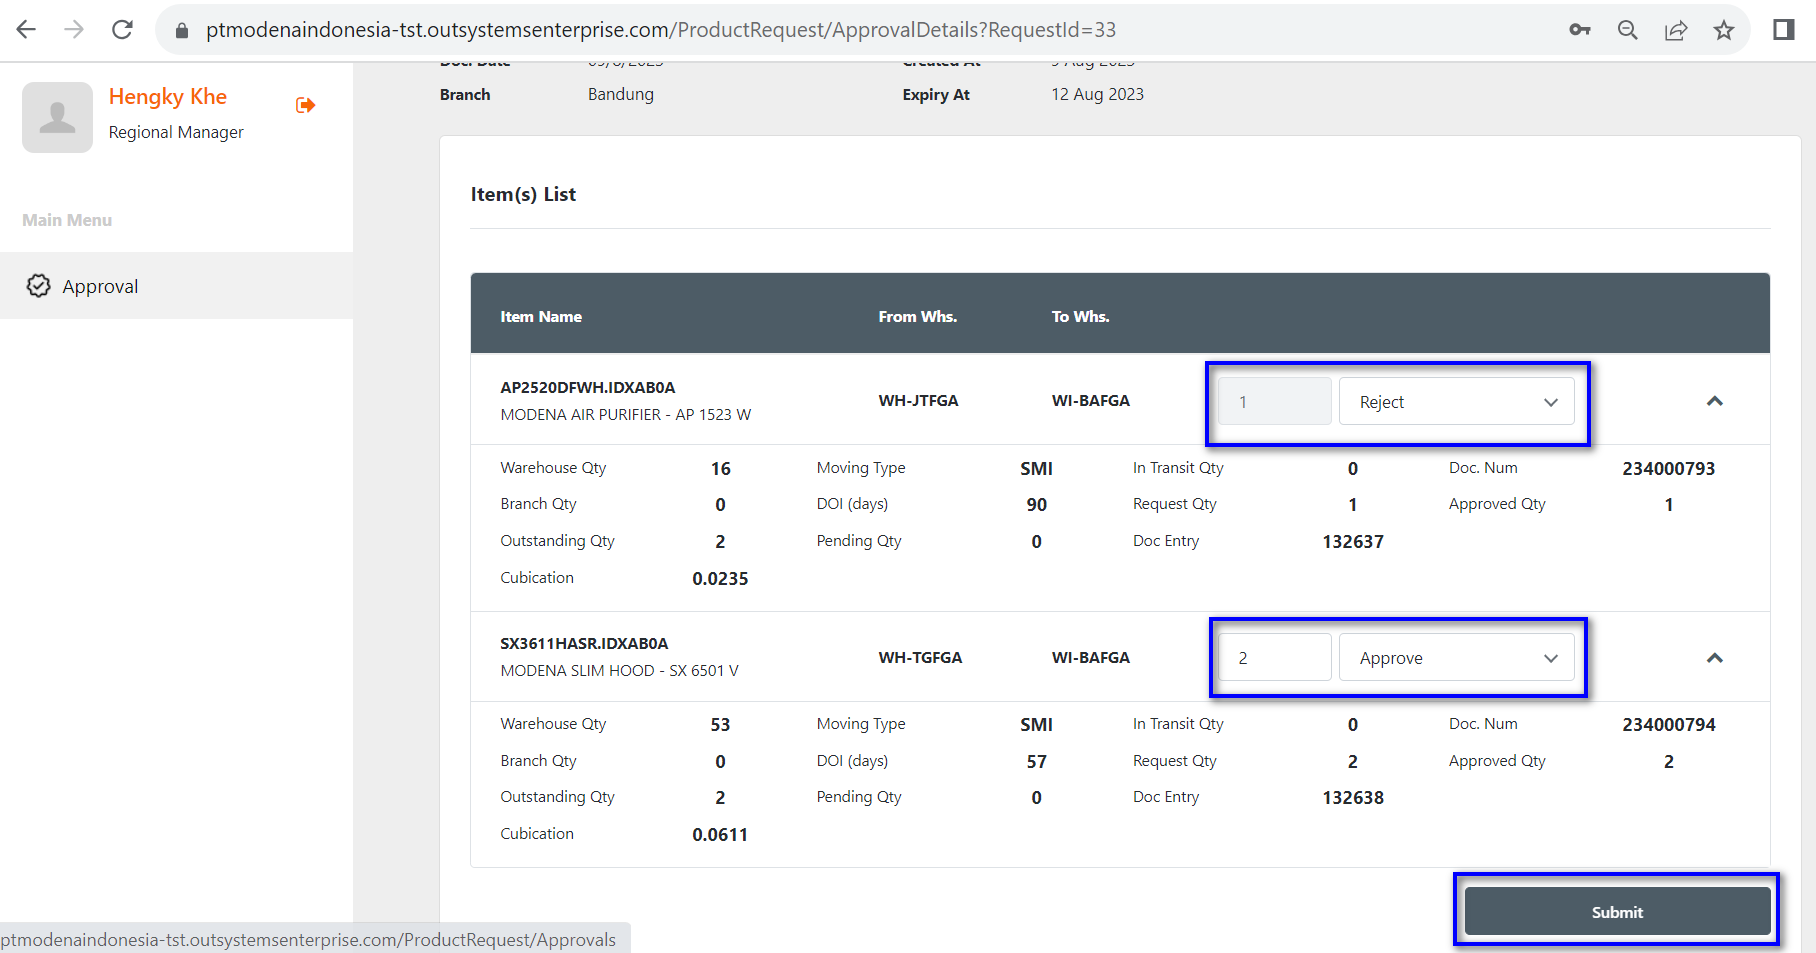Click the share page icon
Image resolution: width=1816 pixels, height=953 pixels.
(x=1676, y=30)
